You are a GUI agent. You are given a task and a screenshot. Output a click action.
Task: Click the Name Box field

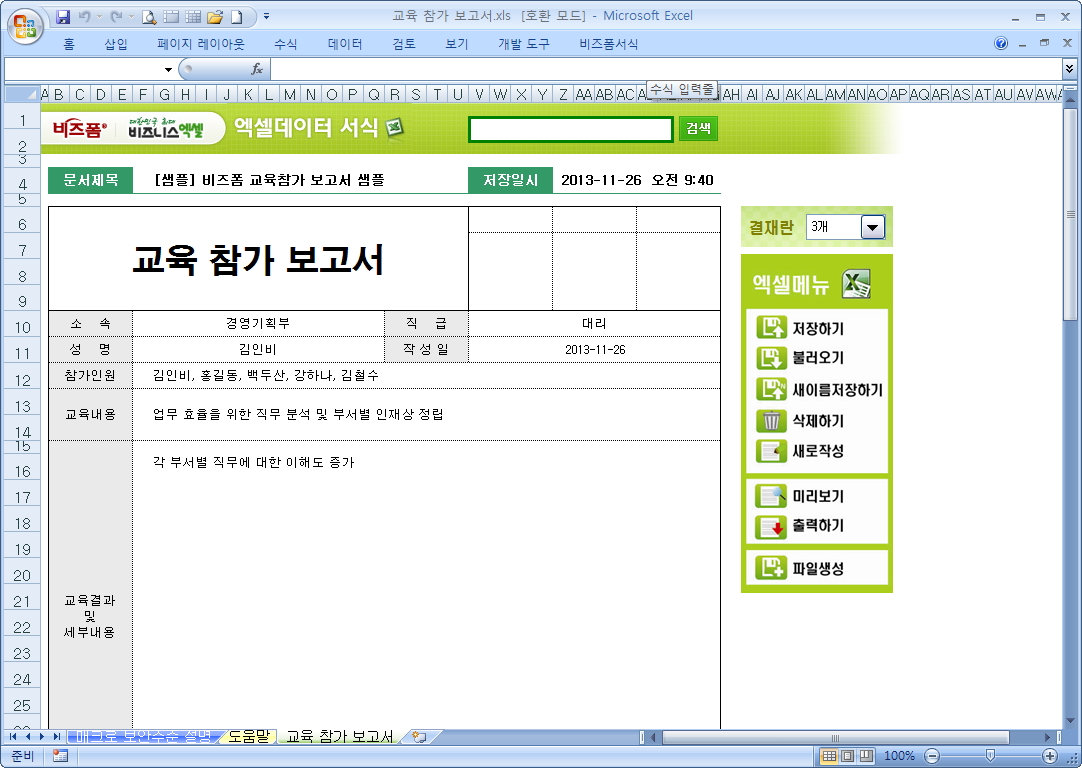click(x=83, y=69)
